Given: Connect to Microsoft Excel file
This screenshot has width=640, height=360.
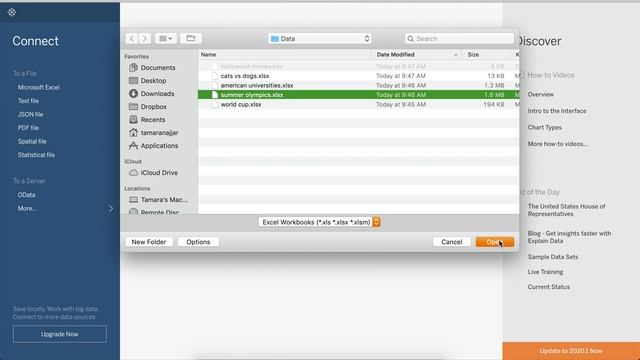Looking at the screenshot, I should pos(38,87).
